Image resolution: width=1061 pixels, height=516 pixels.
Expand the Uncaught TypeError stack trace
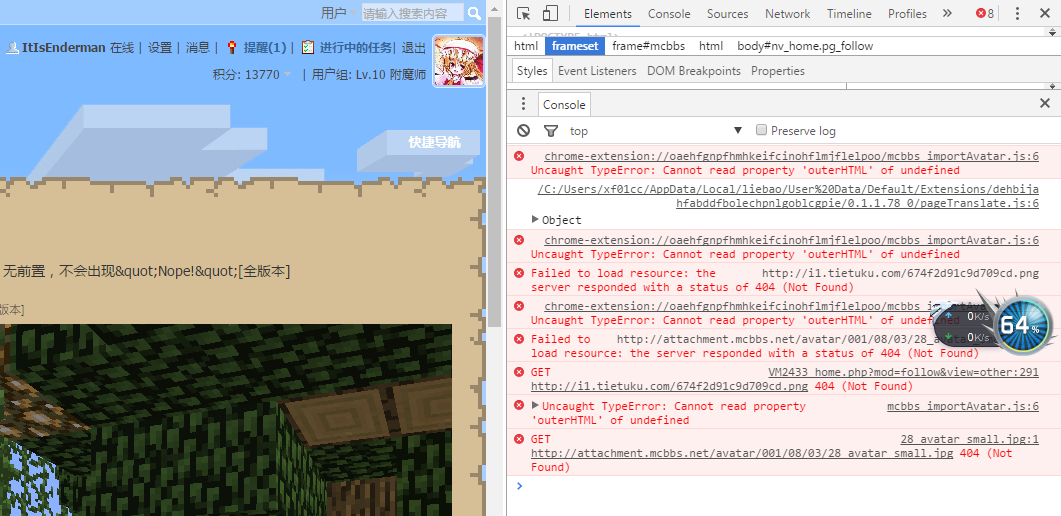point(535,406)
